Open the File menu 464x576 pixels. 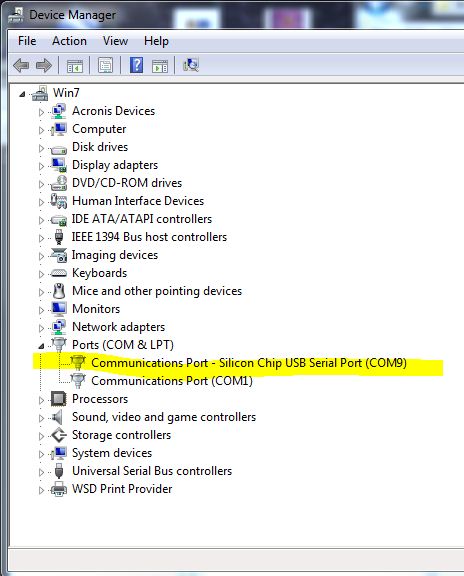[x=27, y=41]
